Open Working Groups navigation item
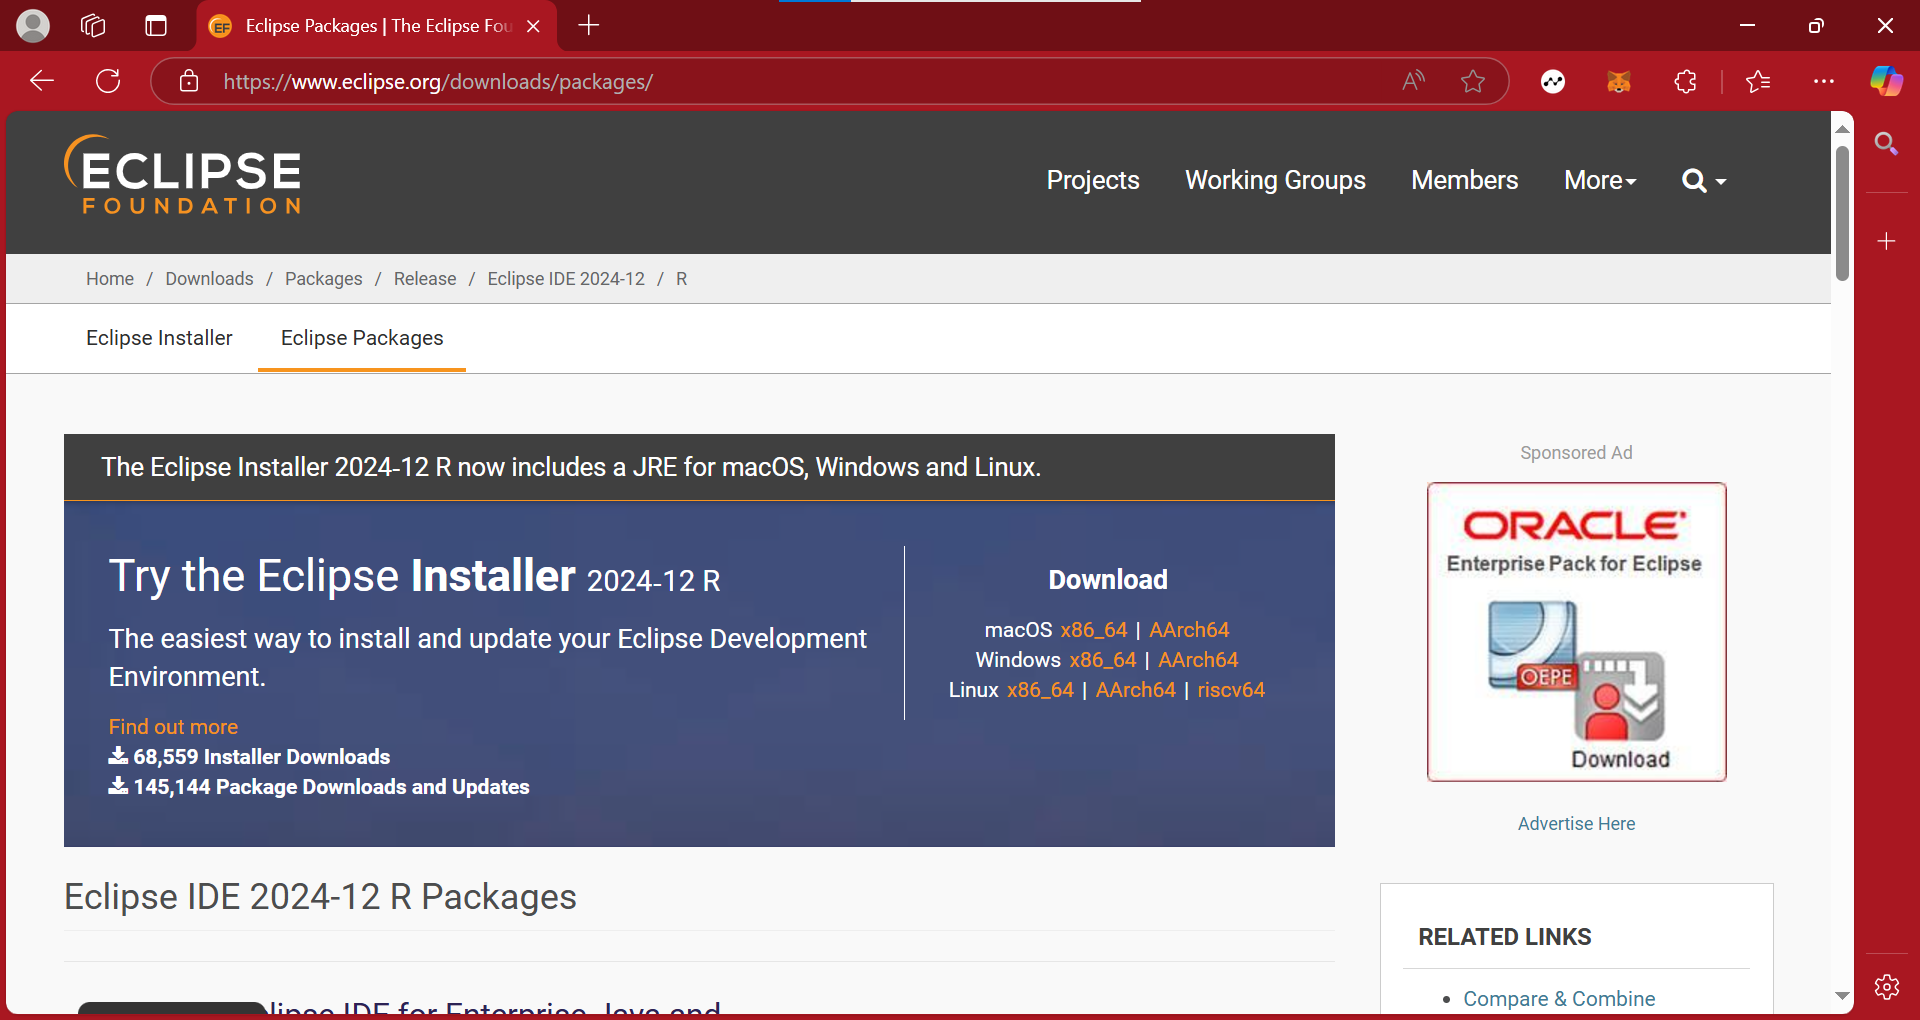1920x1020 pixels. [1275, 180]
